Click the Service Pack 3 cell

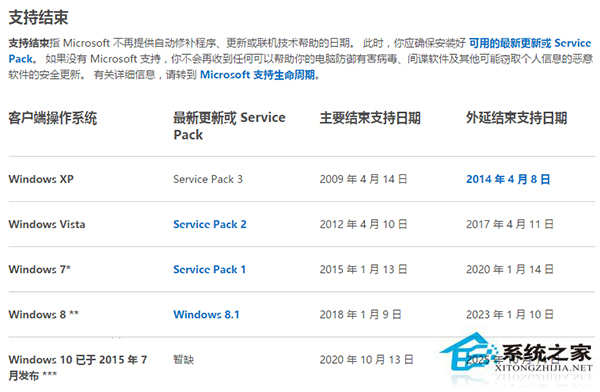pos(208,179)
